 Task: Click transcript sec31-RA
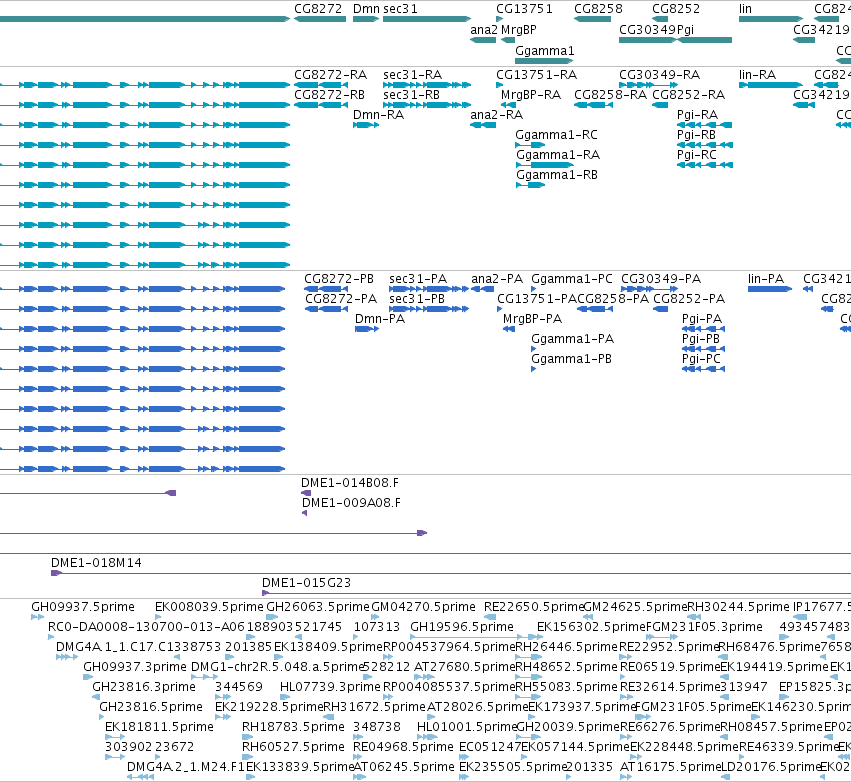click(412, 74)
